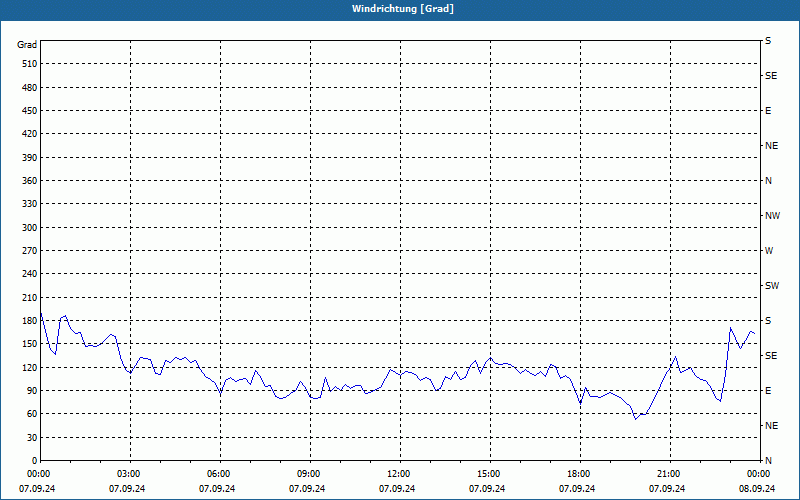Click the 'Windrichtung [Grad]' chart title
The image size is (800, 500).
coord(403,9)
